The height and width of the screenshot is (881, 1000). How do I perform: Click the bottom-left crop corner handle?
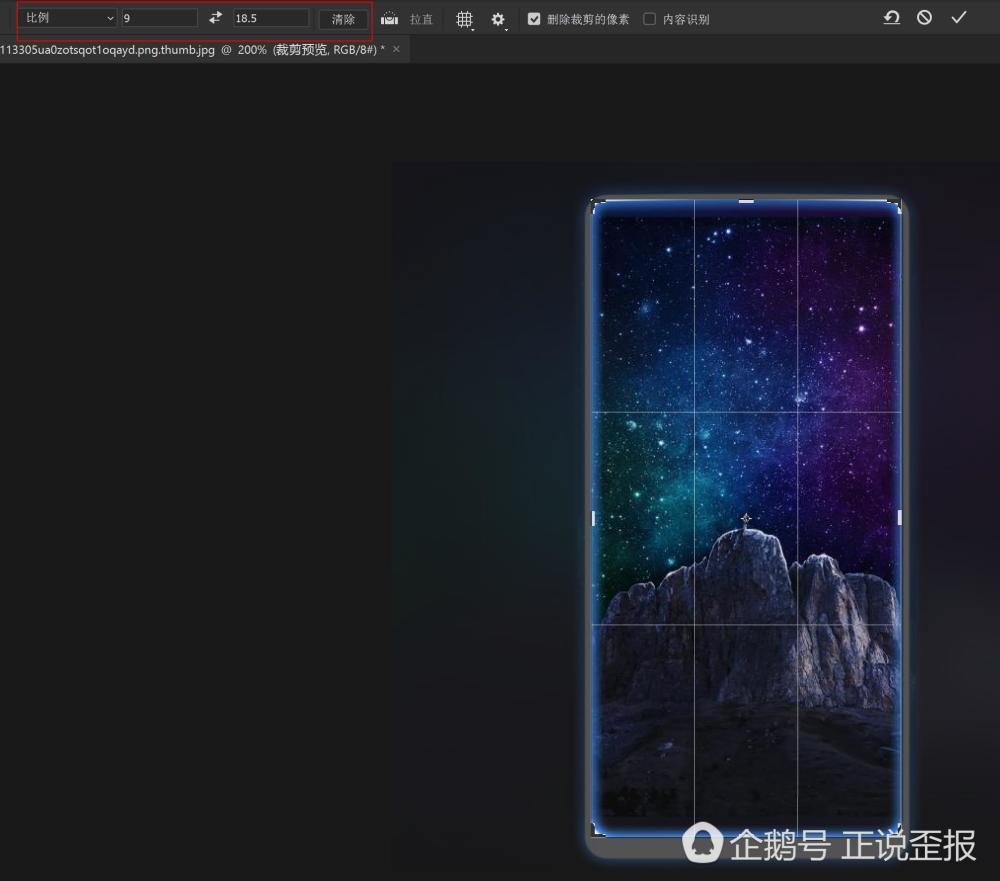click(598, 829)
